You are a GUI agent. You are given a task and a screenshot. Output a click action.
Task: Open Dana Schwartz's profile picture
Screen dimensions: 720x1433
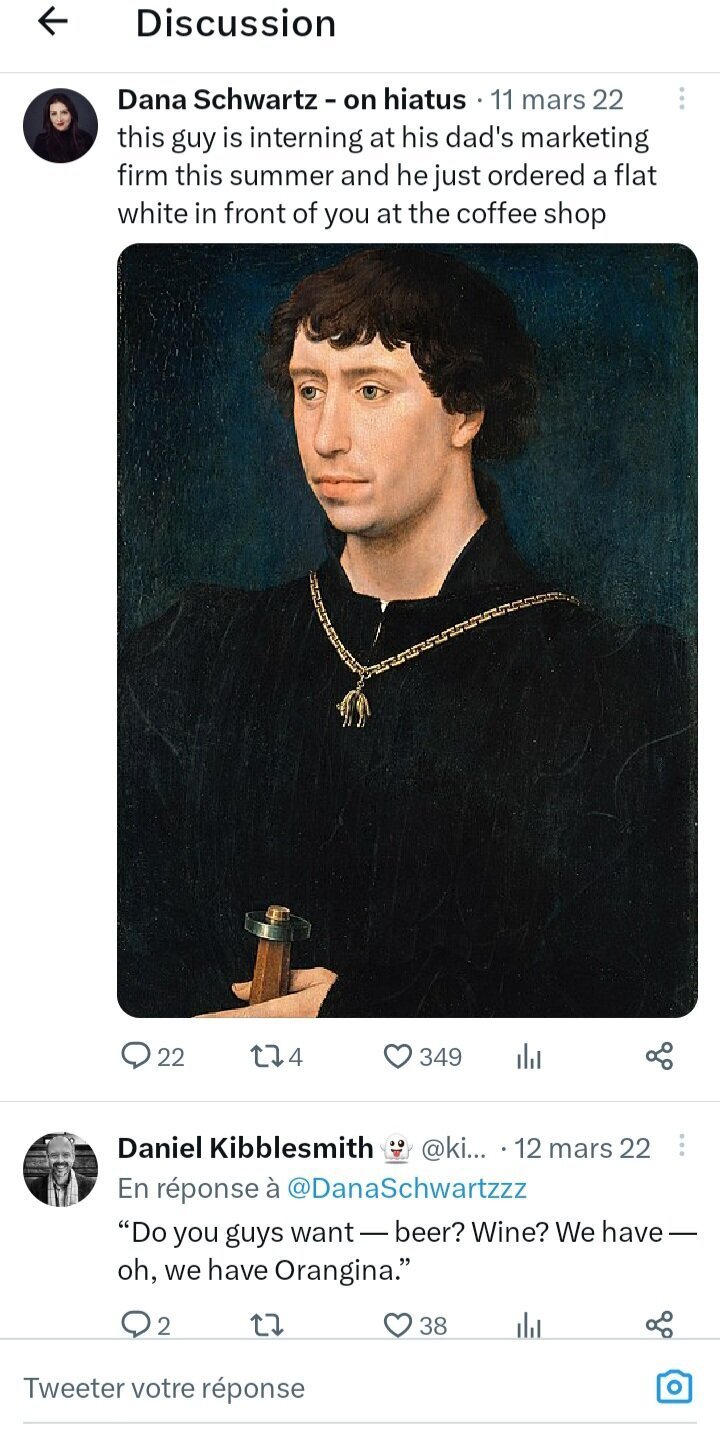[60, 126]
